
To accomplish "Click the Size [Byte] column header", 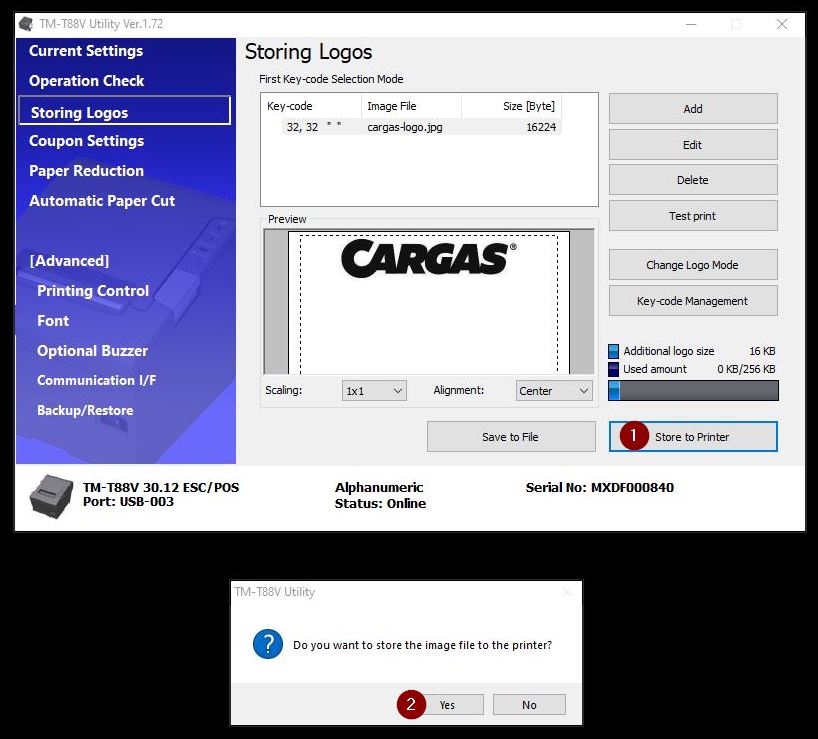I will (511, 106).
